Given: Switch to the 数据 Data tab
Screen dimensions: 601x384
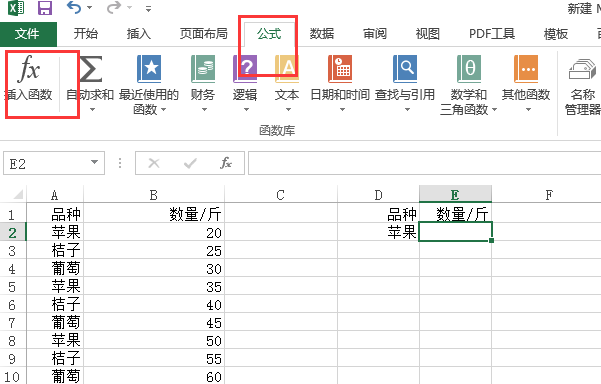Looking at the screenshot, I should click(x=322, y=34).
